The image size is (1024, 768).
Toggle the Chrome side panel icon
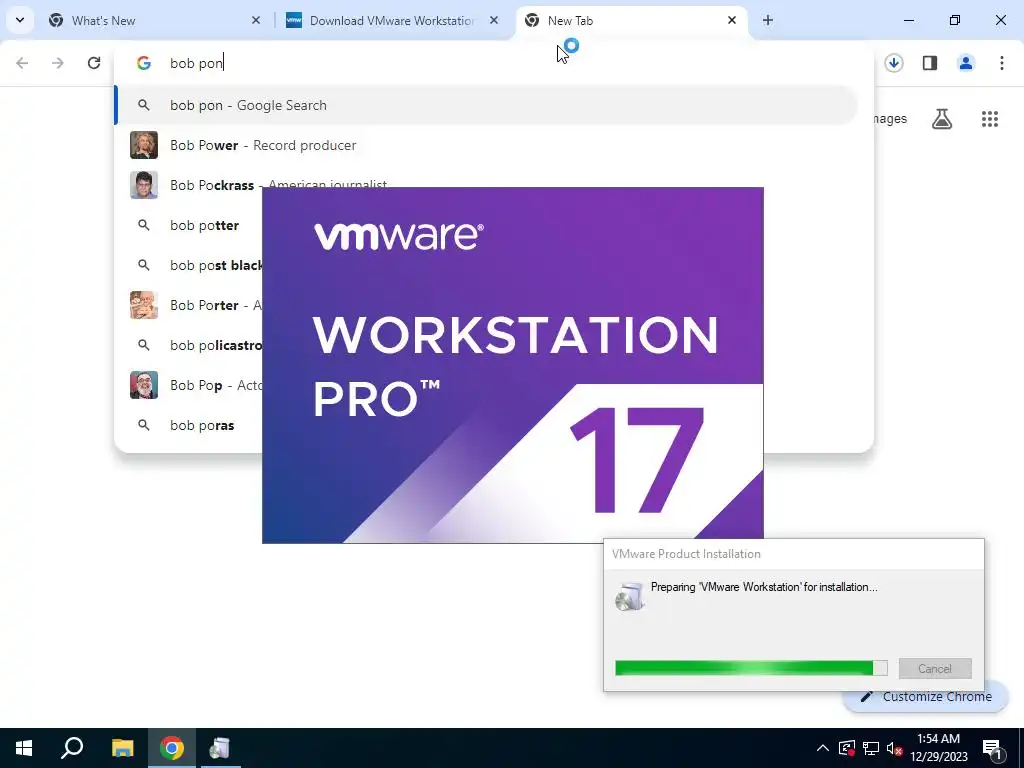click(x=930, y=63)
